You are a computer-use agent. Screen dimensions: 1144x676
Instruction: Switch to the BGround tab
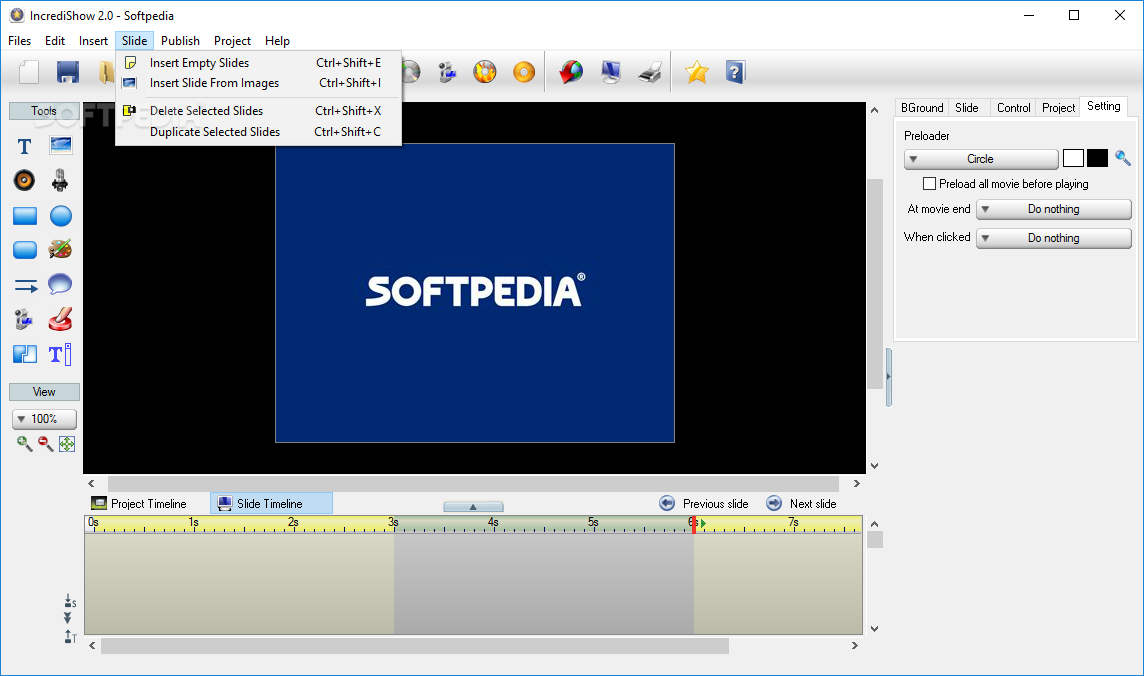tap(922, 108)
